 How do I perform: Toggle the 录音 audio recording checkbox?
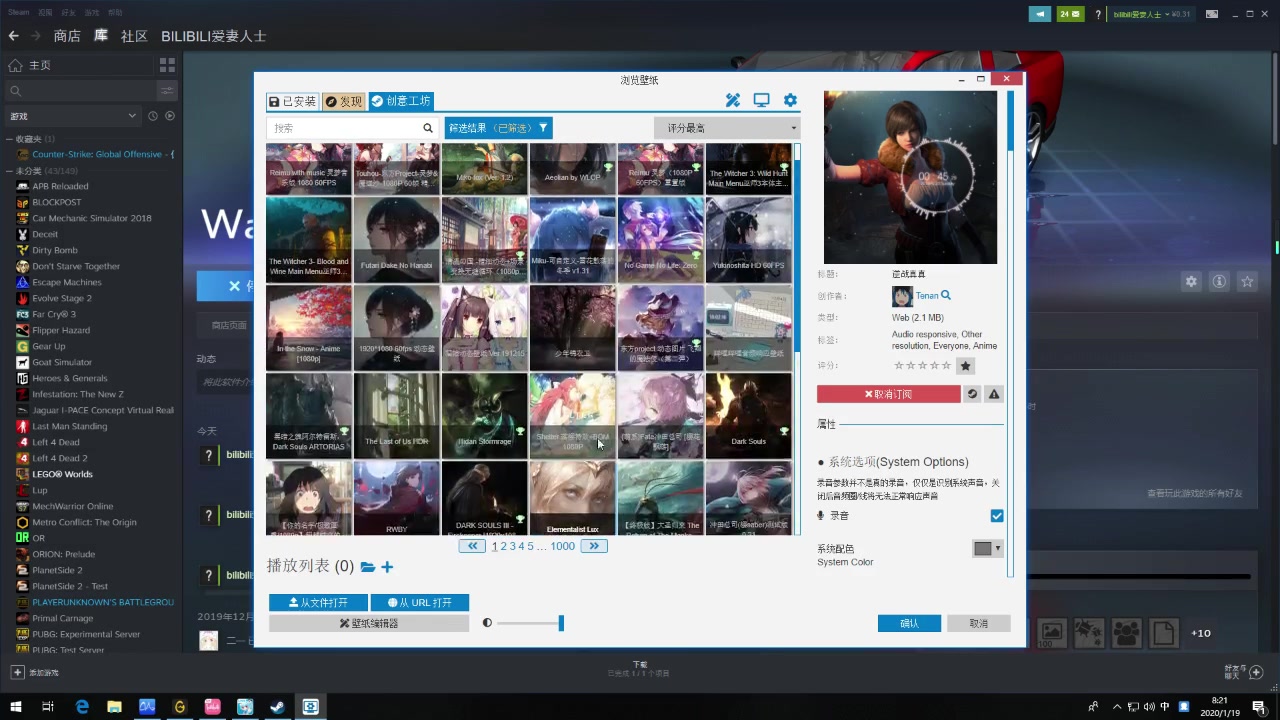tap(997, 516)
